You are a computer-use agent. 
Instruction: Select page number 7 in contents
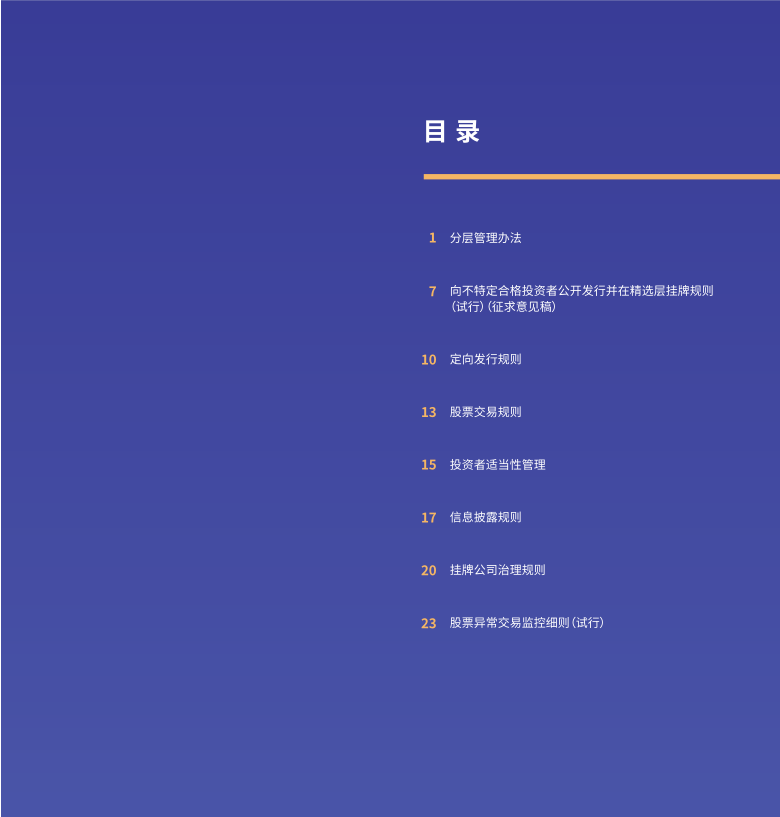(432, 291)
